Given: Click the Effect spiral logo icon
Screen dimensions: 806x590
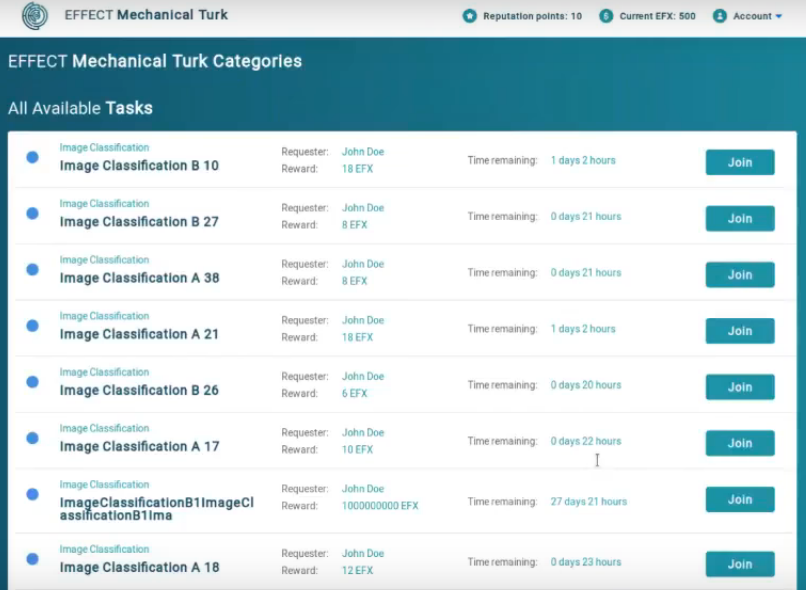Looking at the screenshot, I should point(35,15).
